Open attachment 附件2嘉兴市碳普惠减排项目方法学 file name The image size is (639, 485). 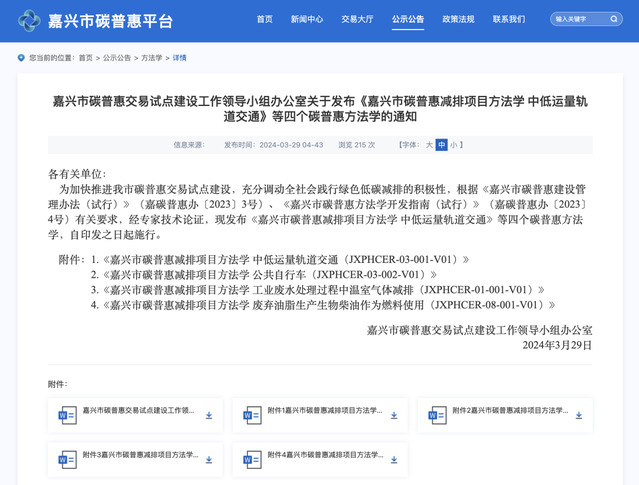click(510, 410)
